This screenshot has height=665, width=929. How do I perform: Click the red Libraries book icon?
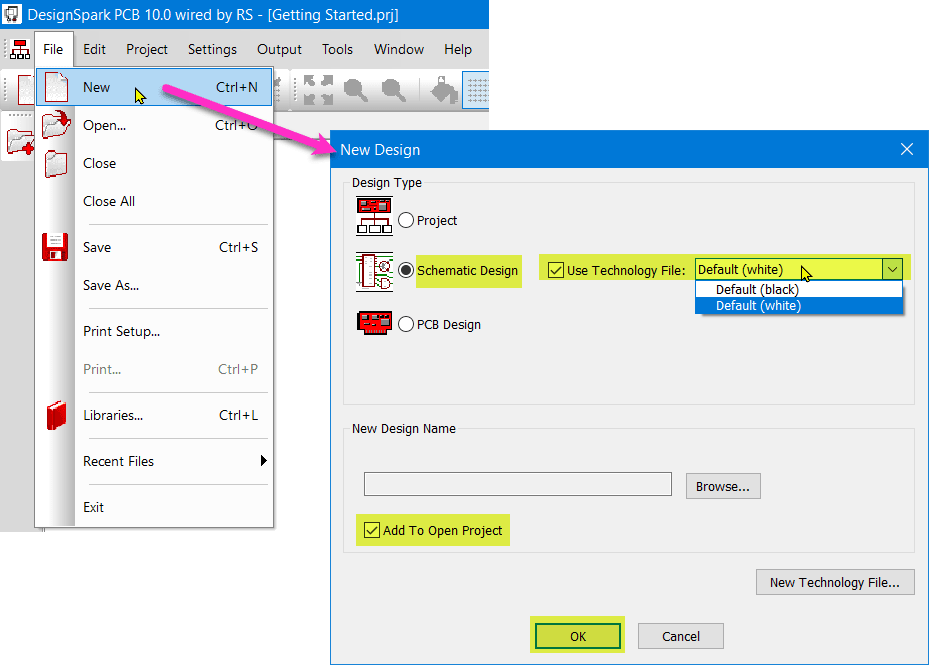tap(56, 415)
